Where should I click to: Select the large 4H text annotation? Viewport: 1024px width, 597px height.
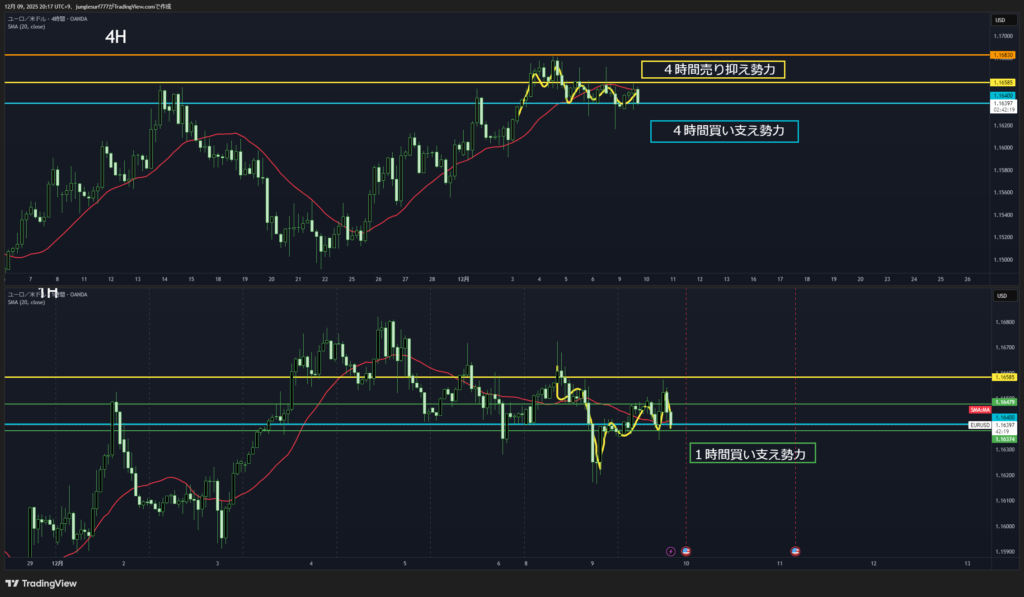(x=116, y=37)
